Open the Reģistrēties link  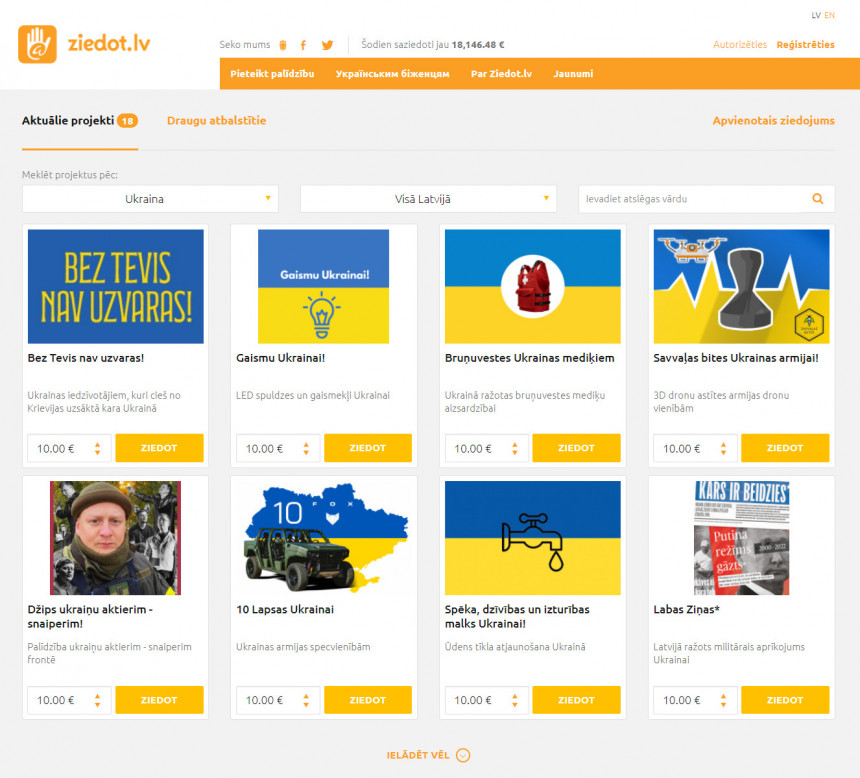805,45
